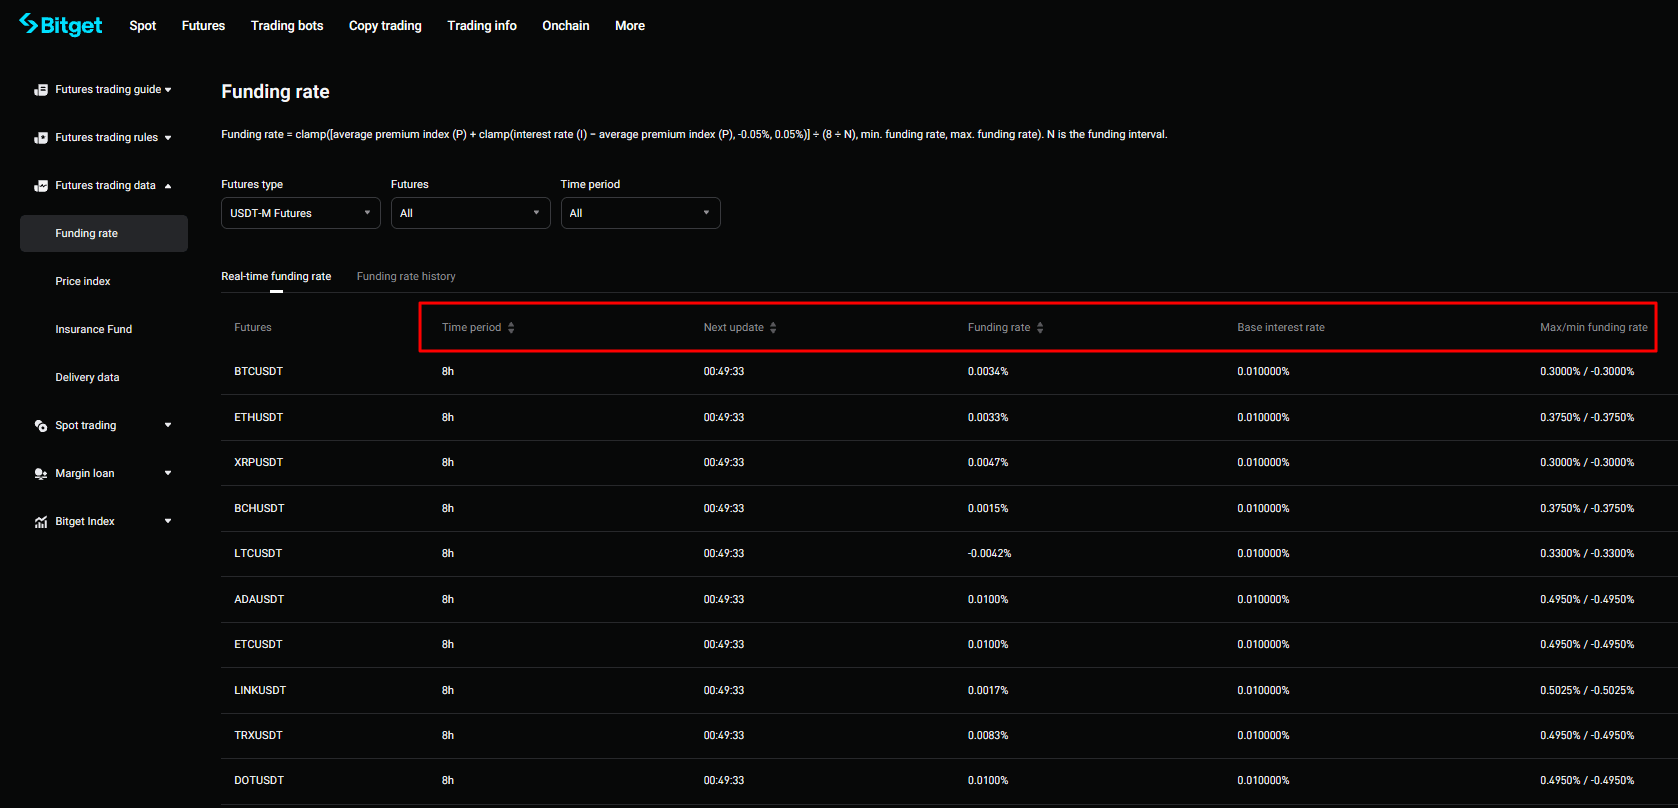Open the Time period filter dropdown
This screenshot has height=808, width=1678.
click(641, 213)
